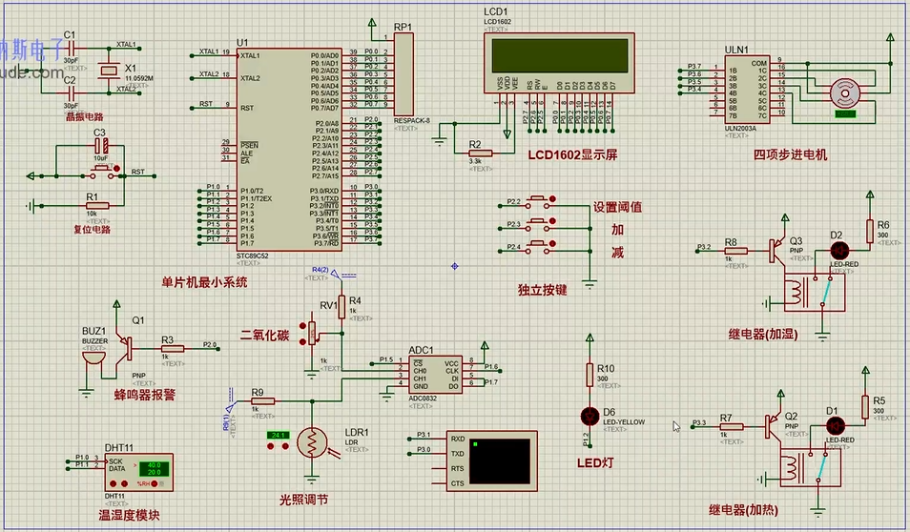This screenshot has width=910, height=532.
Task: Select the ULN2003A driver chip ULN1
Action: [x=748, y=89]
